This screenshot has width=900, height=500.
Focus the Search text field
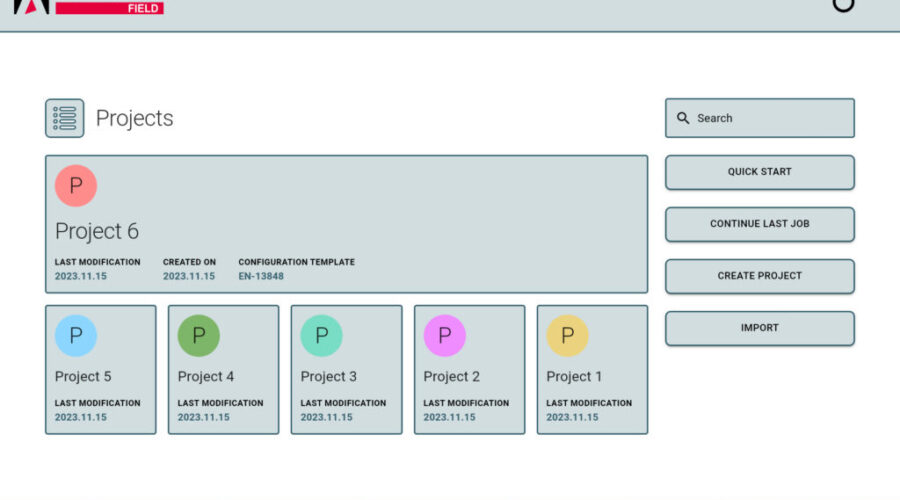click(770, 118)
